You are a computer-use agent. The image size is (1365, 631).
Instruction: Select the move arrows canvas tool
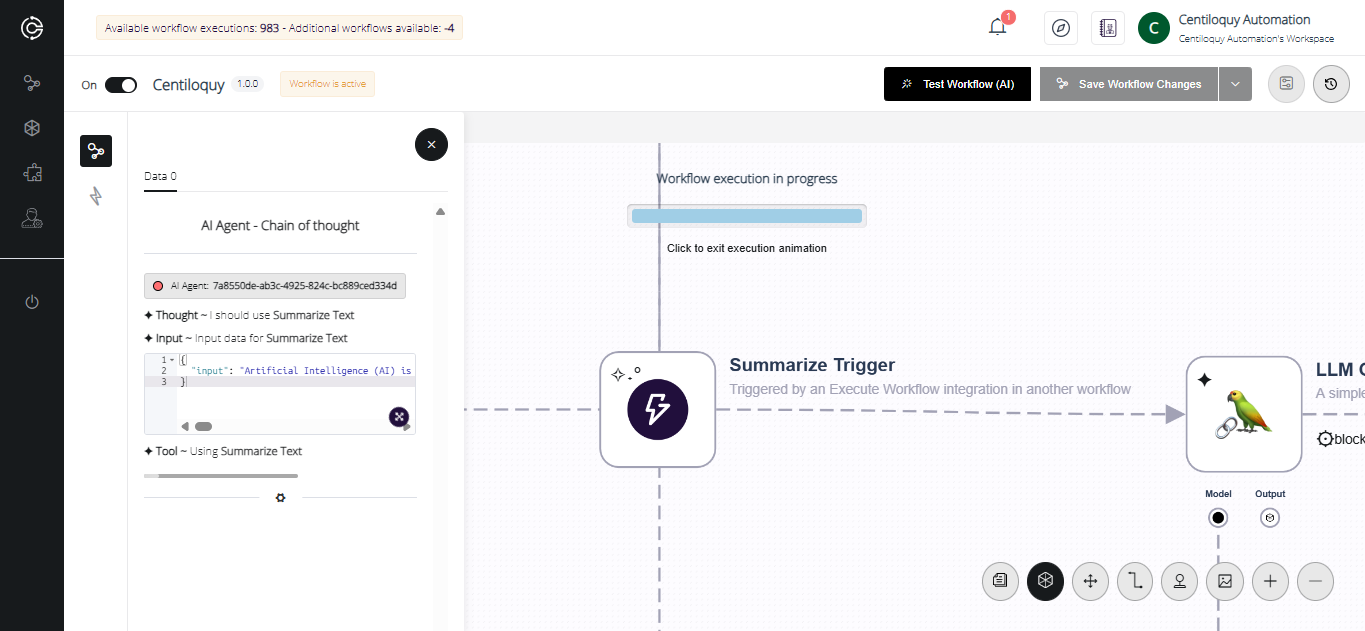click(x=1090, y=581)
